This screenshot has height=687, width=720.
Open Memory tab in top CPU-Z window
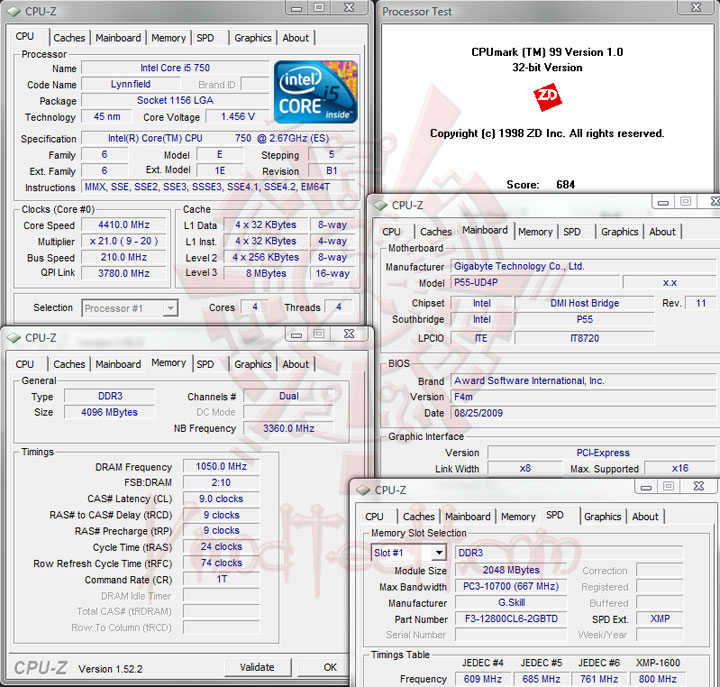point(169,38)
